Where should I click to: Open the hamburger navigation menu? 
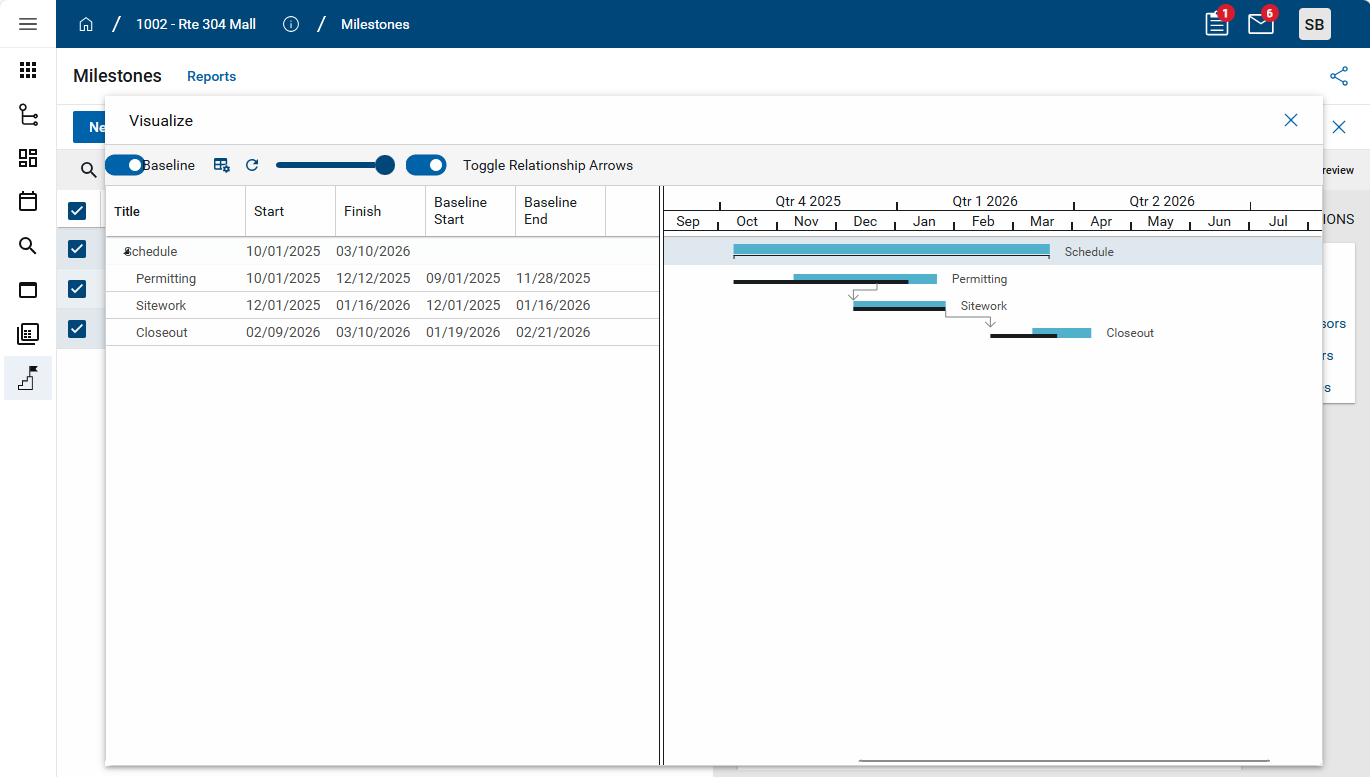[x=28, y=24]
